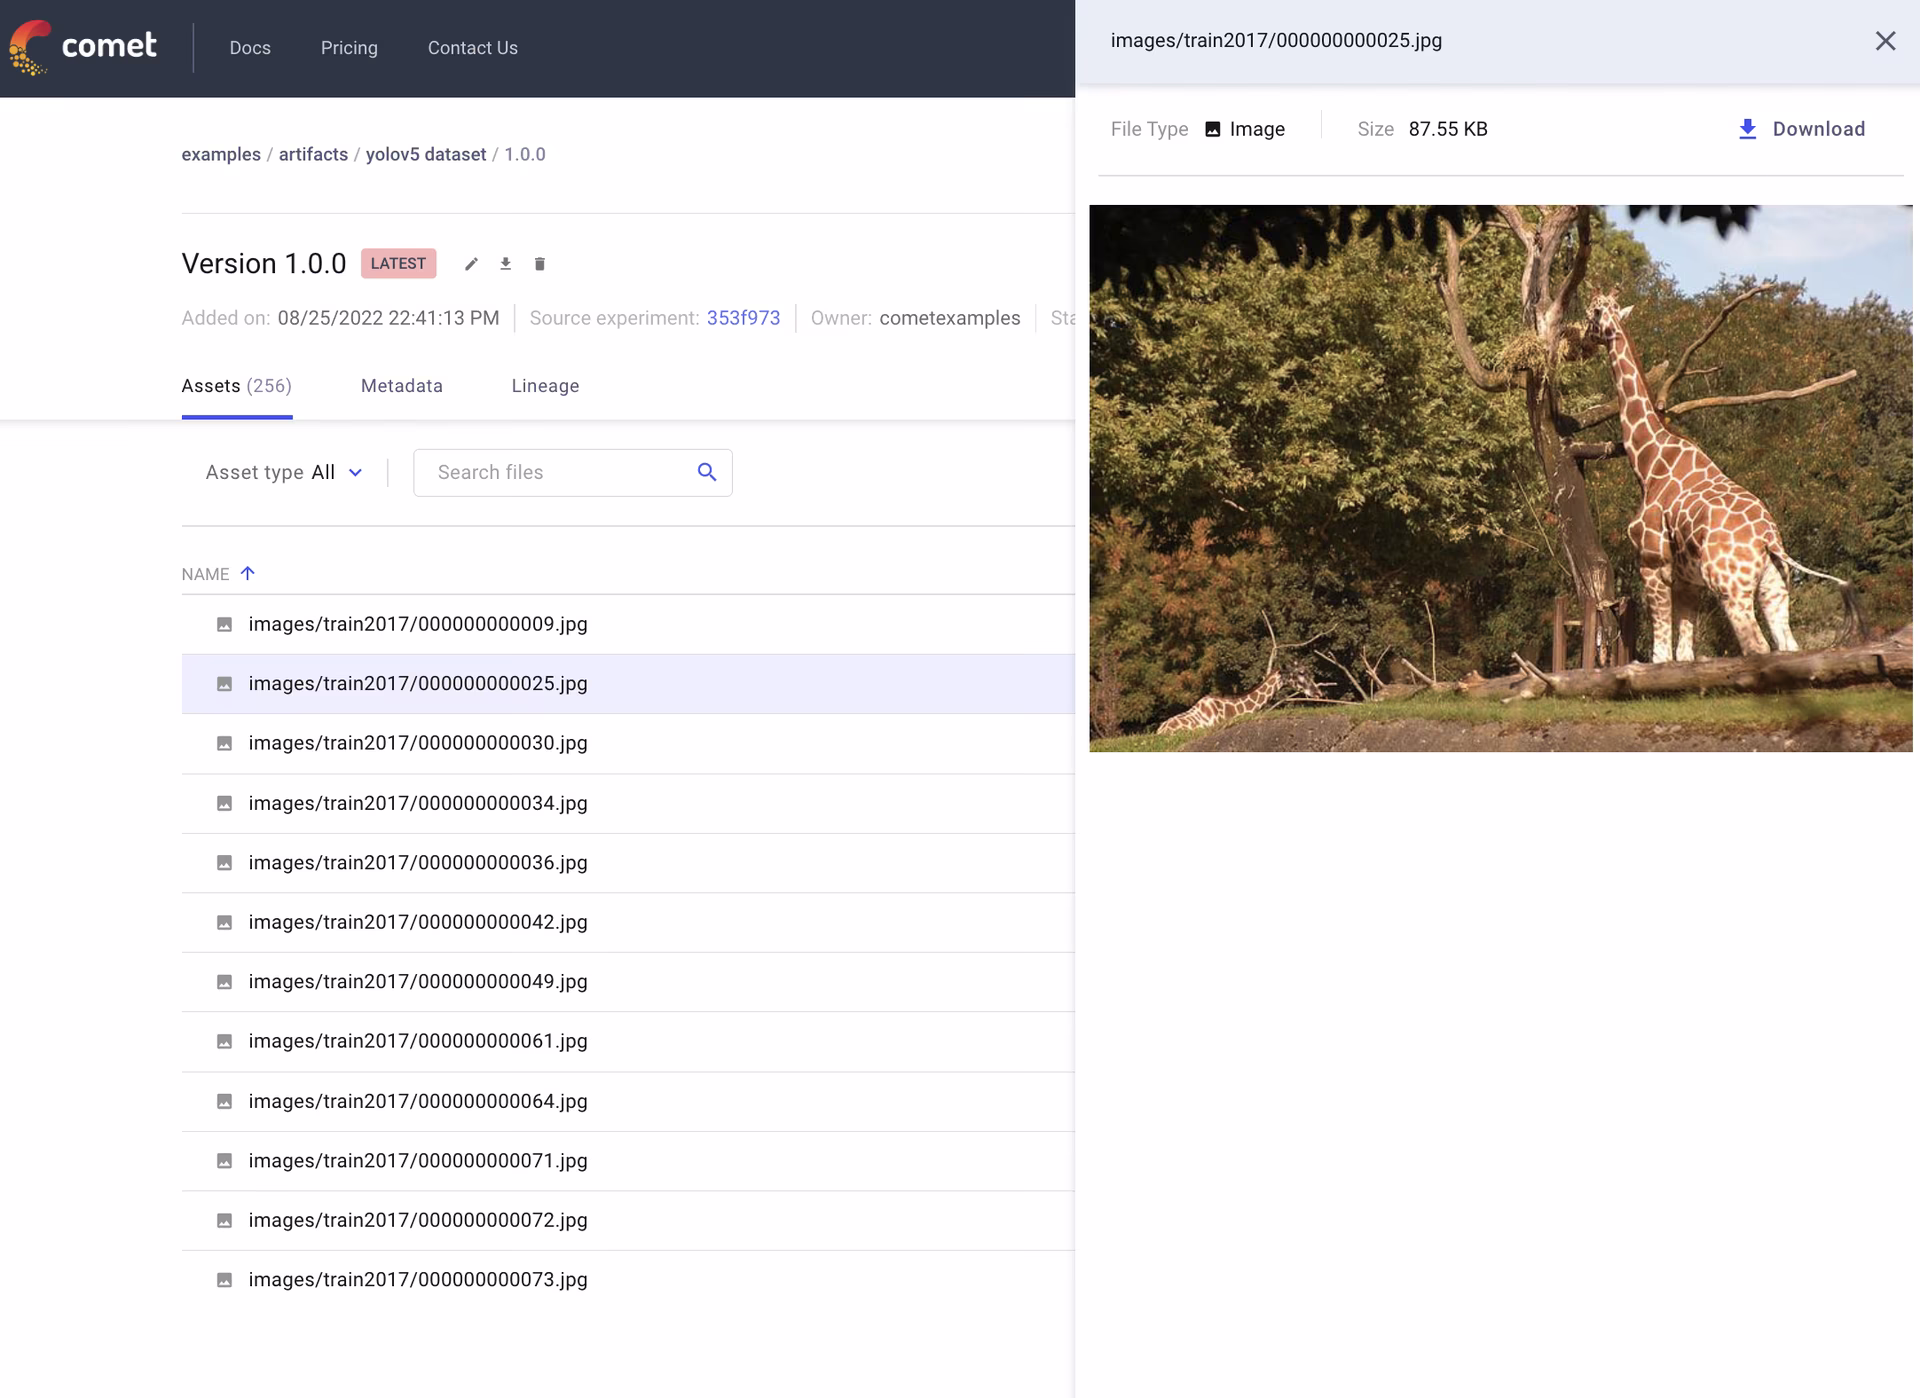Select file images/train2017/000000000042.jpg

[417, 922]
